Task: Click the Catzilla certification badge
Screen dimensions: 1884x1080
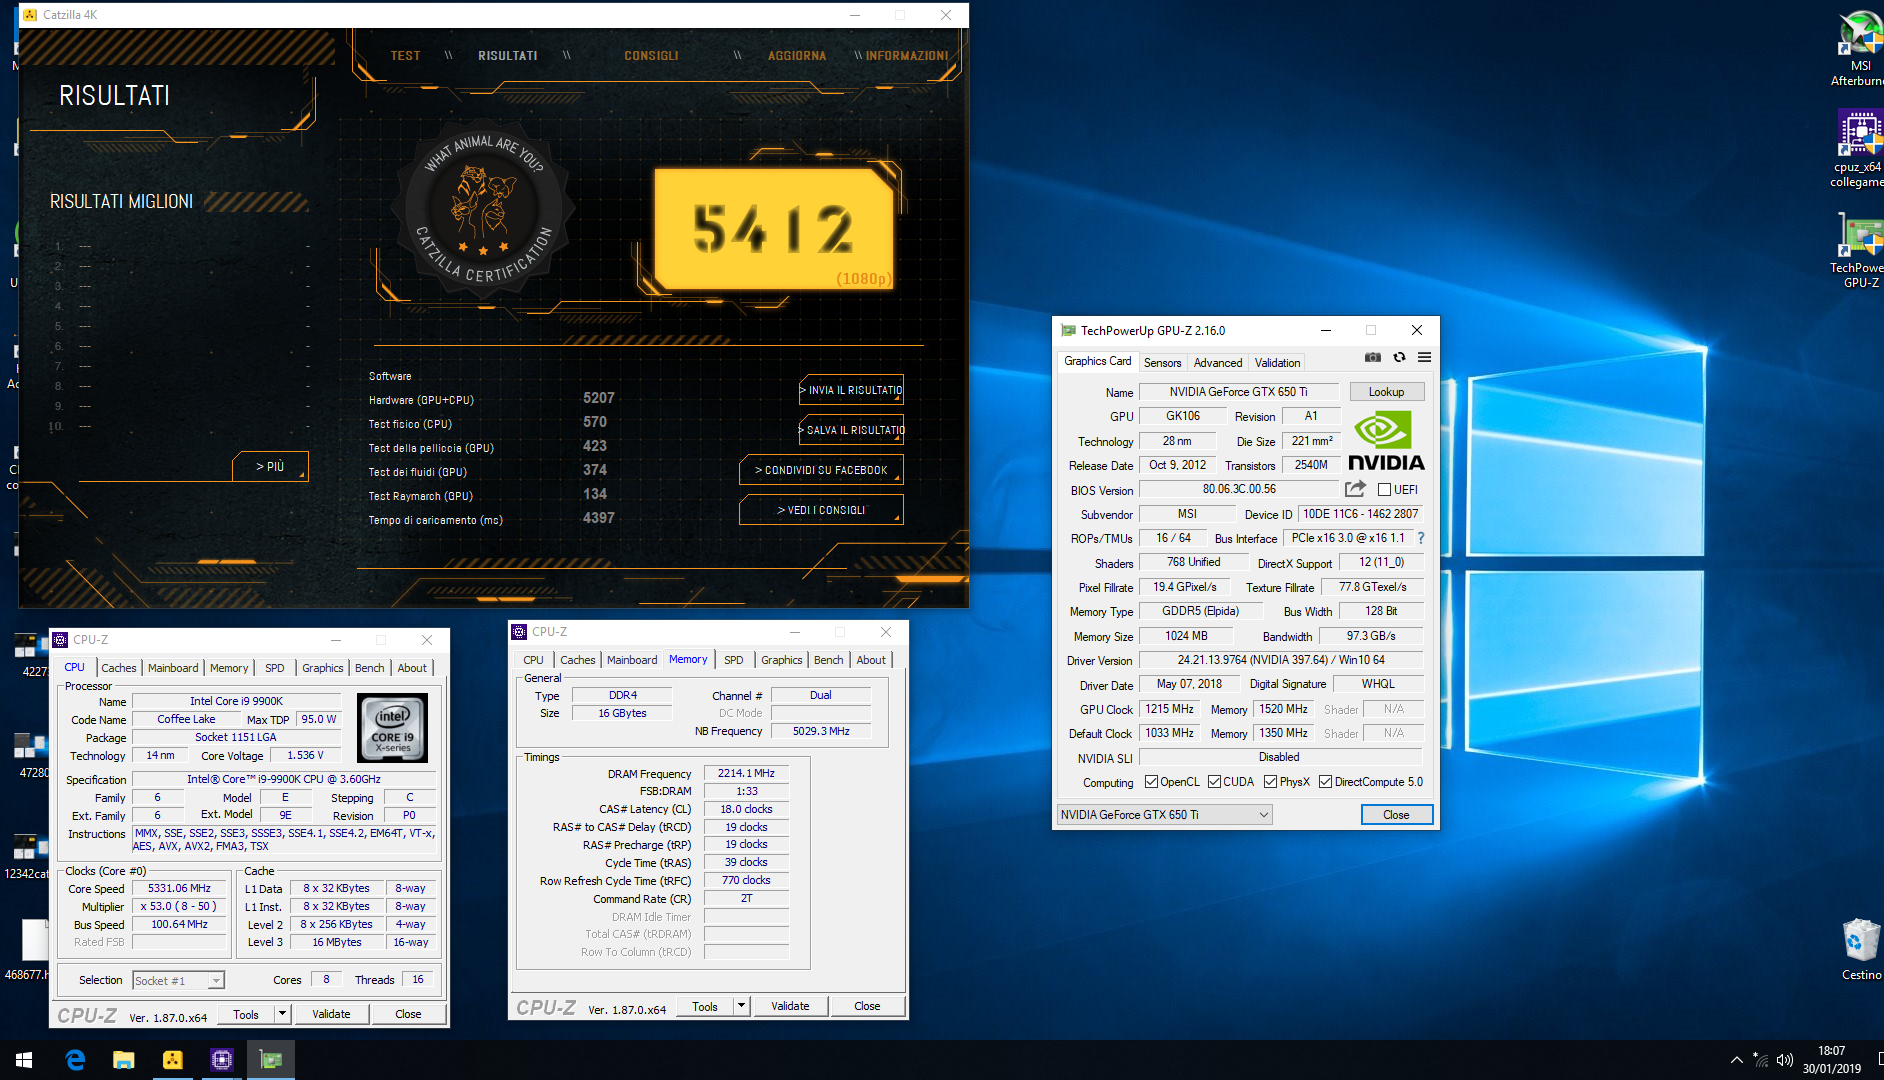Action: pyautogui.click(x=483, y=208)
